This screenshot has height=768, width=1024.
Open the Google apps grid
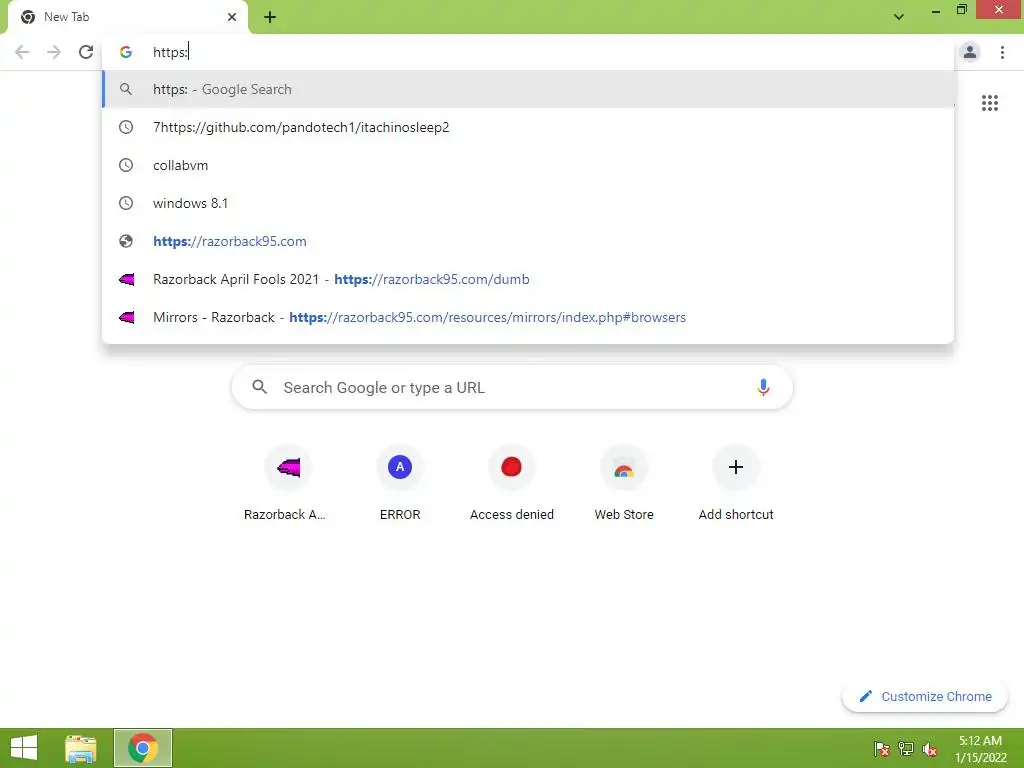(x=989, y=103)
